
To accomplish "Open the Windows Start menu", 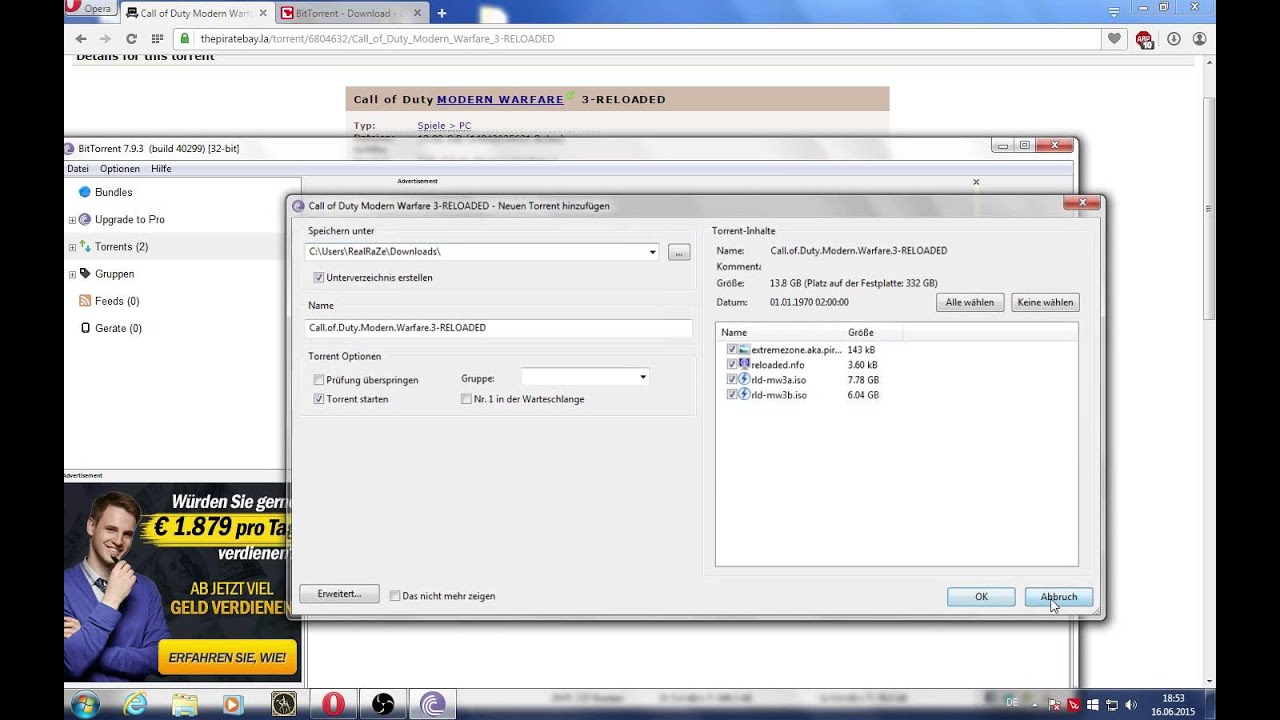I will (84, 703).
